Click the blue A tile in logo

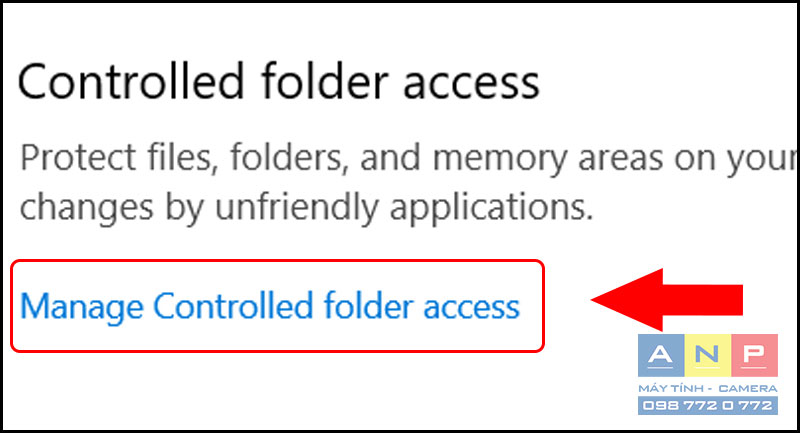[661, 355]
